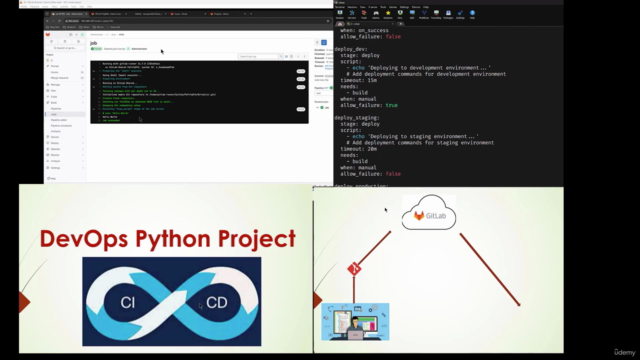
Task: Click the Administrator user link under job title
Action: tap(139, 49)
